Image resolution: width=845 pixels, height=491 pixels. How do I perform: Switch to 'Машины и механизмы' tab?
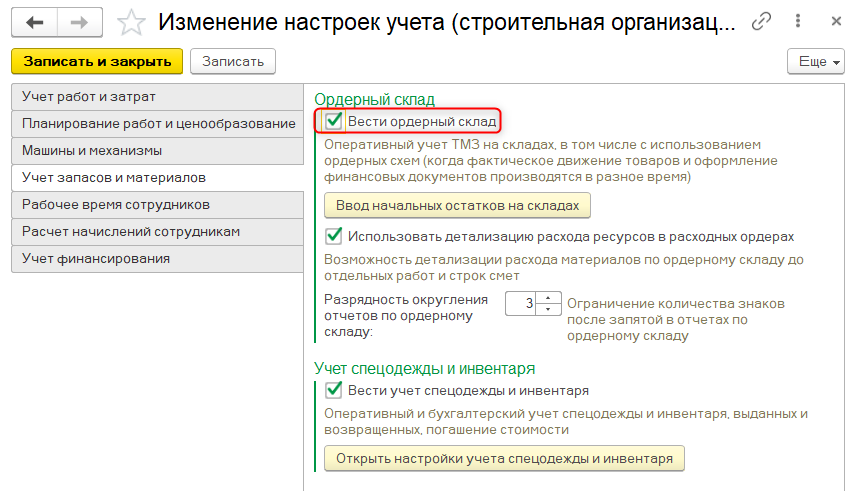[157, 151]
